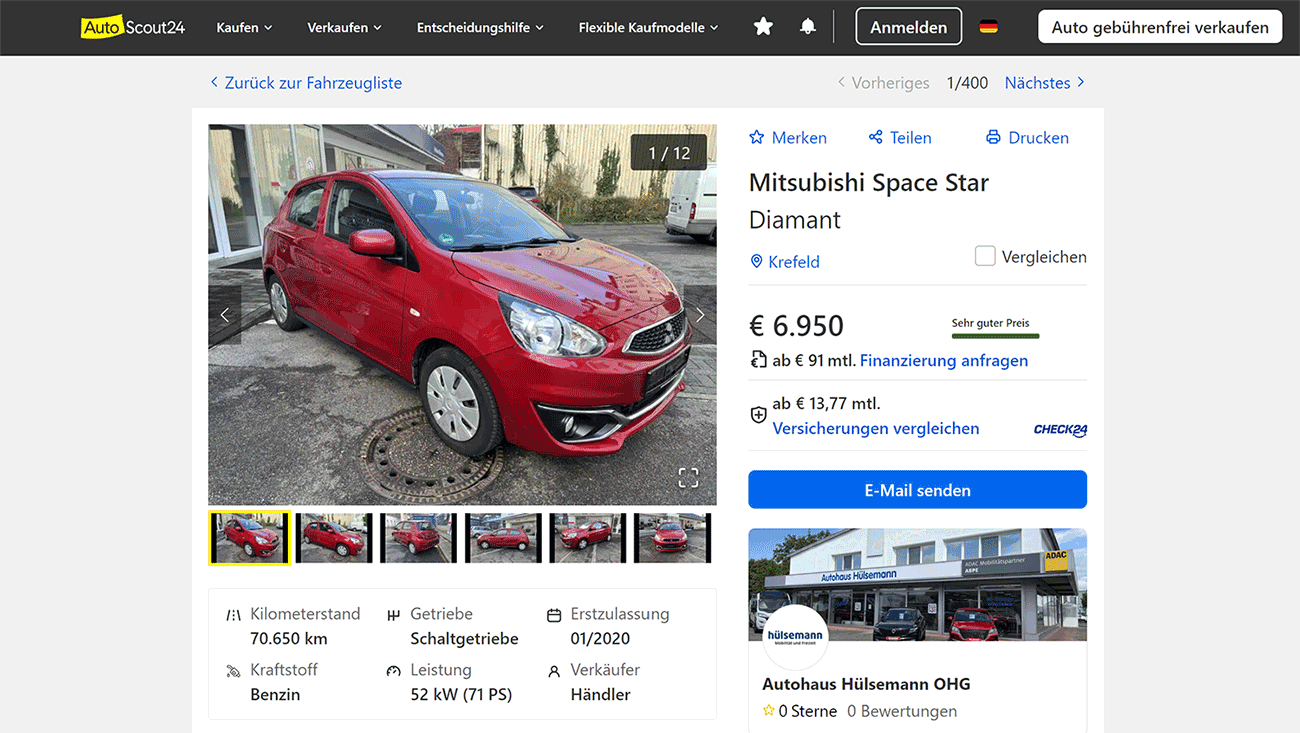
Task: Click the Anmelden button
Action: tap(908, 27)
